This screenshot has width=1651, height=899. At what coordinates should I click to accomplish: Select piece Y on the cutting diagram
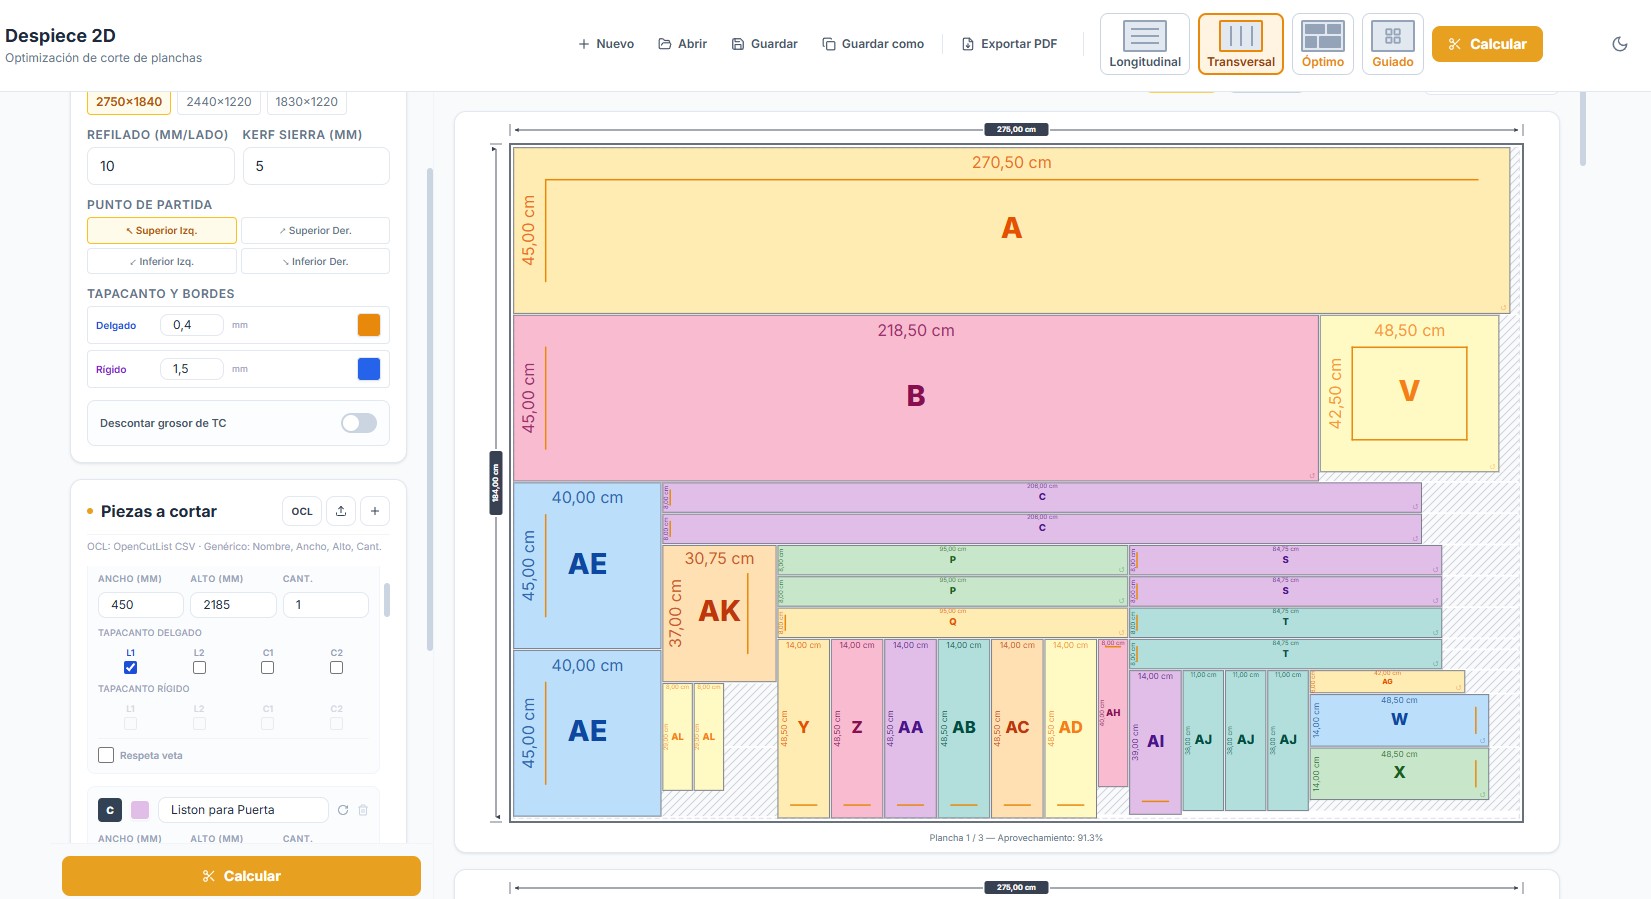pyautogui.click(x=803, y=728)
